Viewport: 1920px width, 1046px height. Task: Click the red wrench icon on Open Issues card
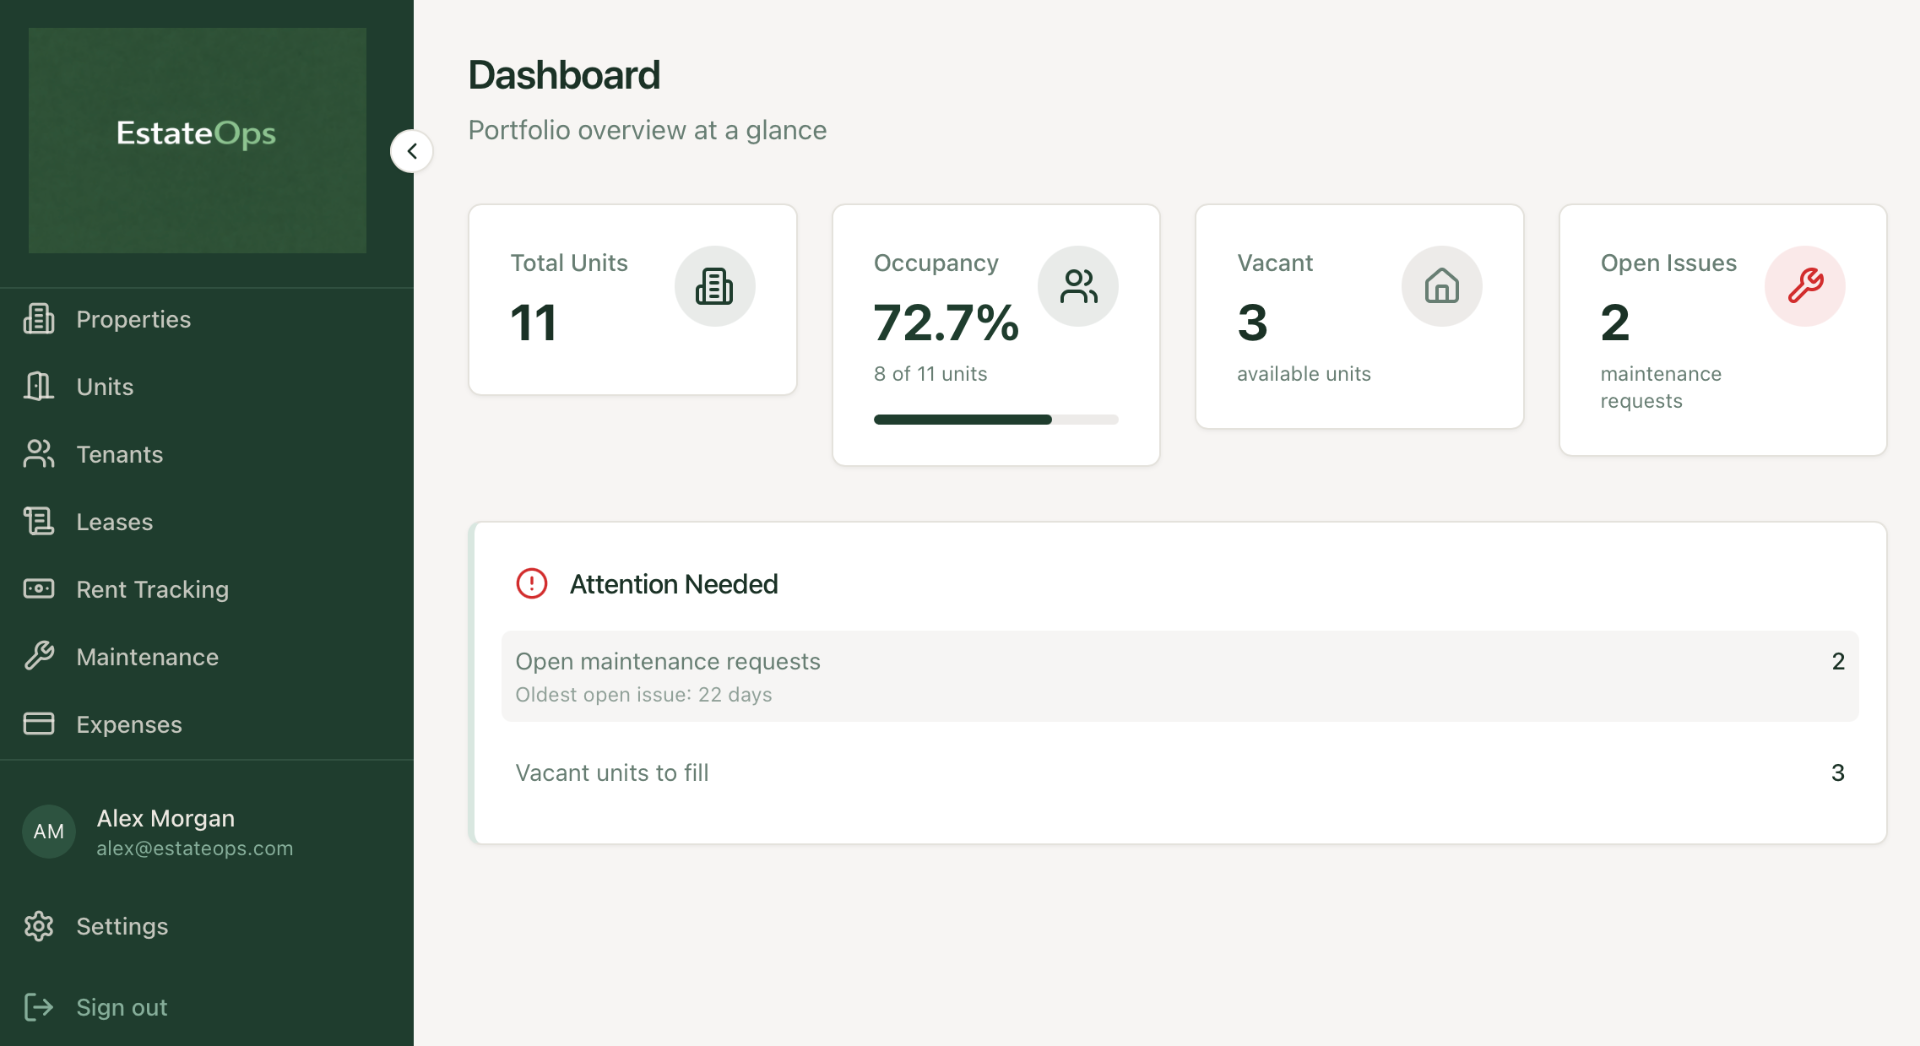[1805, 286]
